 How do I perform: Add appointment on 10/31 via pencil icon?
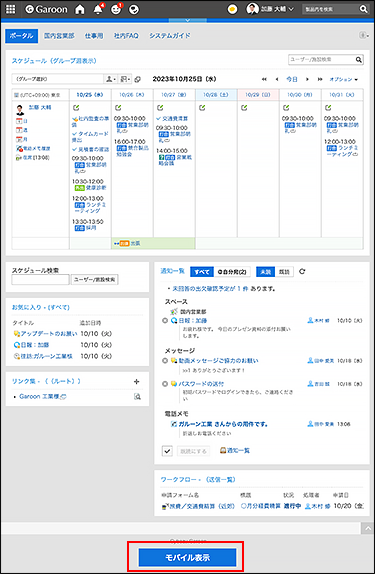pyautogui.click(x=328, y=108)
